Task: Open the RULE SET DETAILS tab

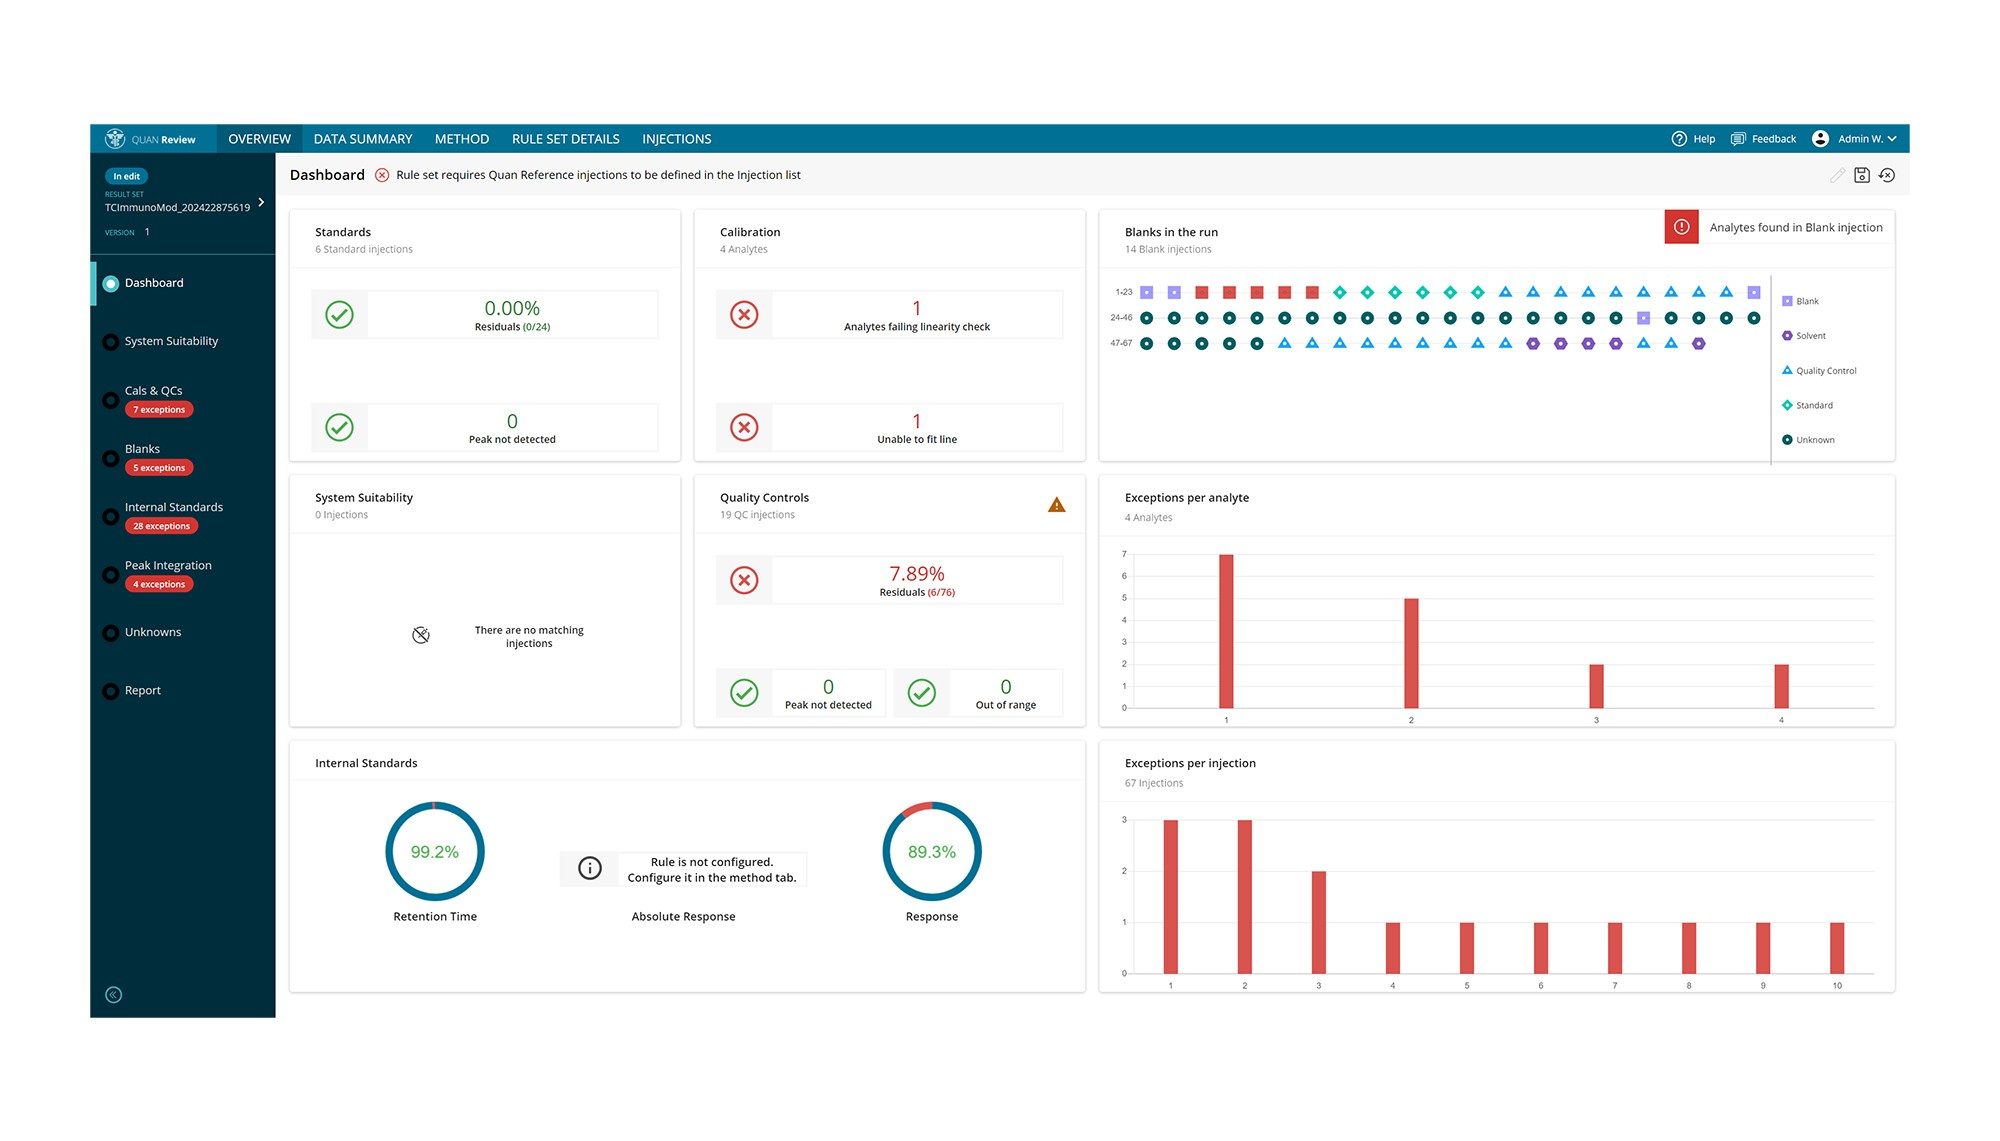Action: pos(565,138)
